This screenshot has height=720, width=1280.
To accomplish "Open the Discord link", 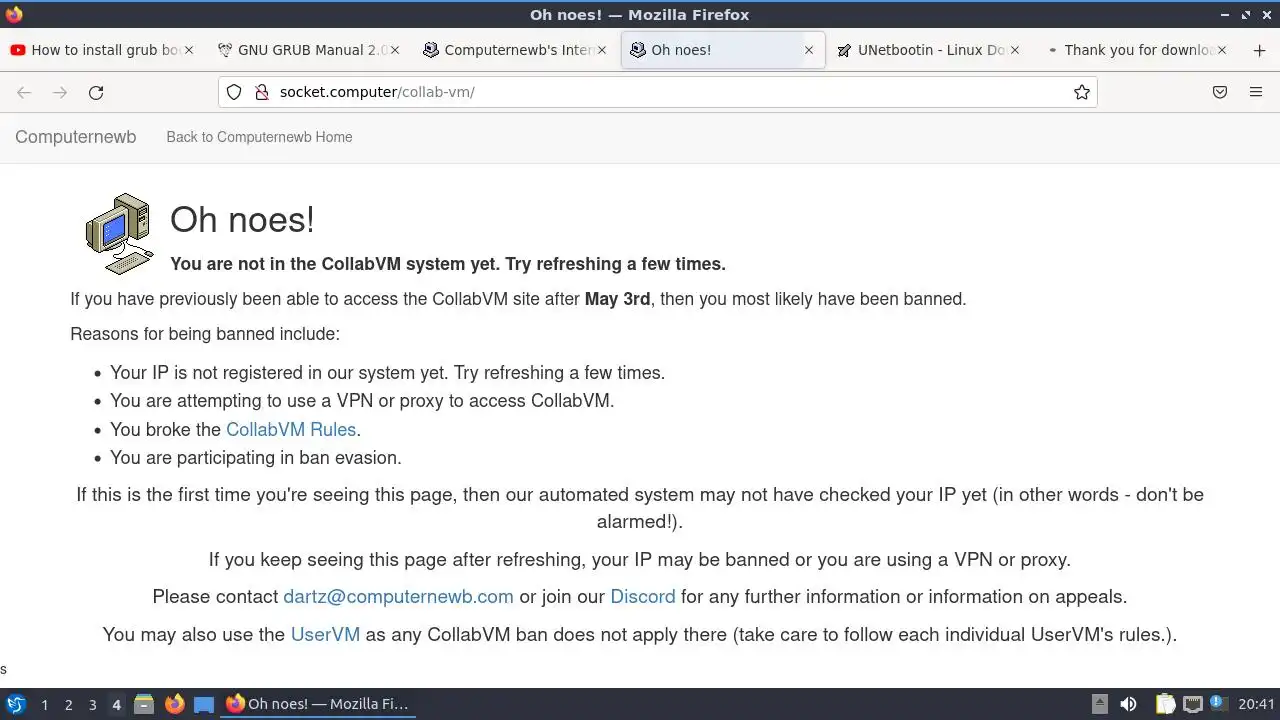I will (x=643, y=596).
